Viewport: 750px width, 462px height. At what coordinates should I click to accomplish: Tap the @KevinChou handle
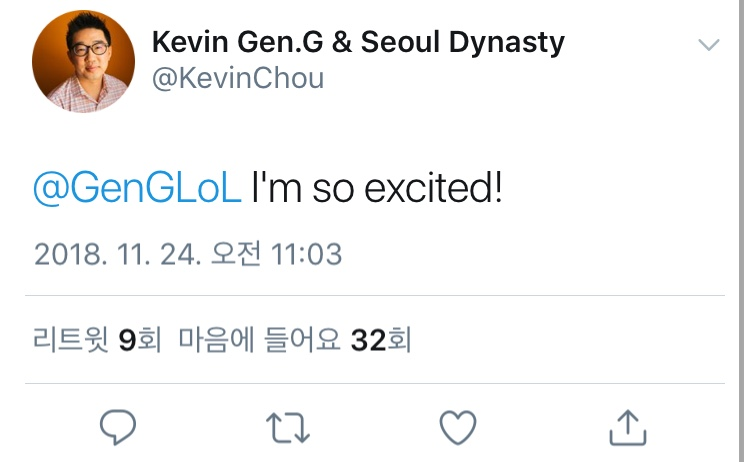(238, 79)
